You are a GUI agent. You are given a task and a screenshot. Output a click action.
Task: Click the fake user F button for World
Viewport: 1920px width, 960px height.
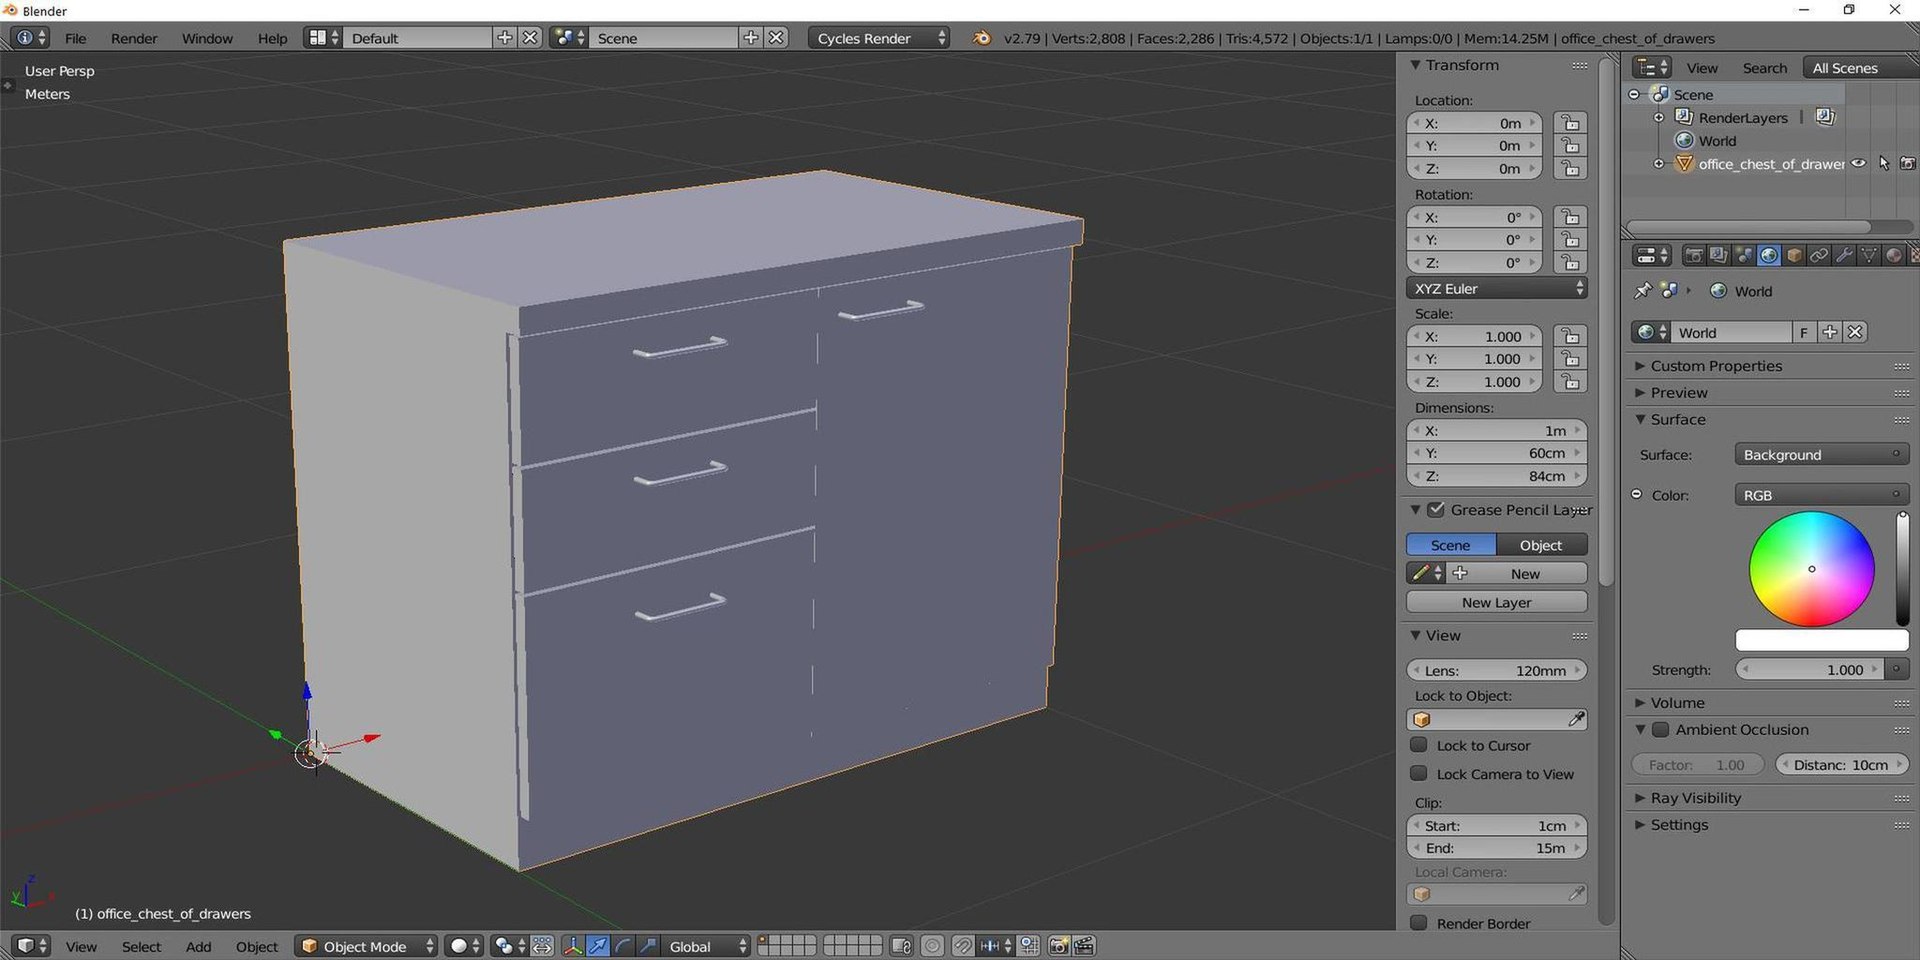[1804, 332]
